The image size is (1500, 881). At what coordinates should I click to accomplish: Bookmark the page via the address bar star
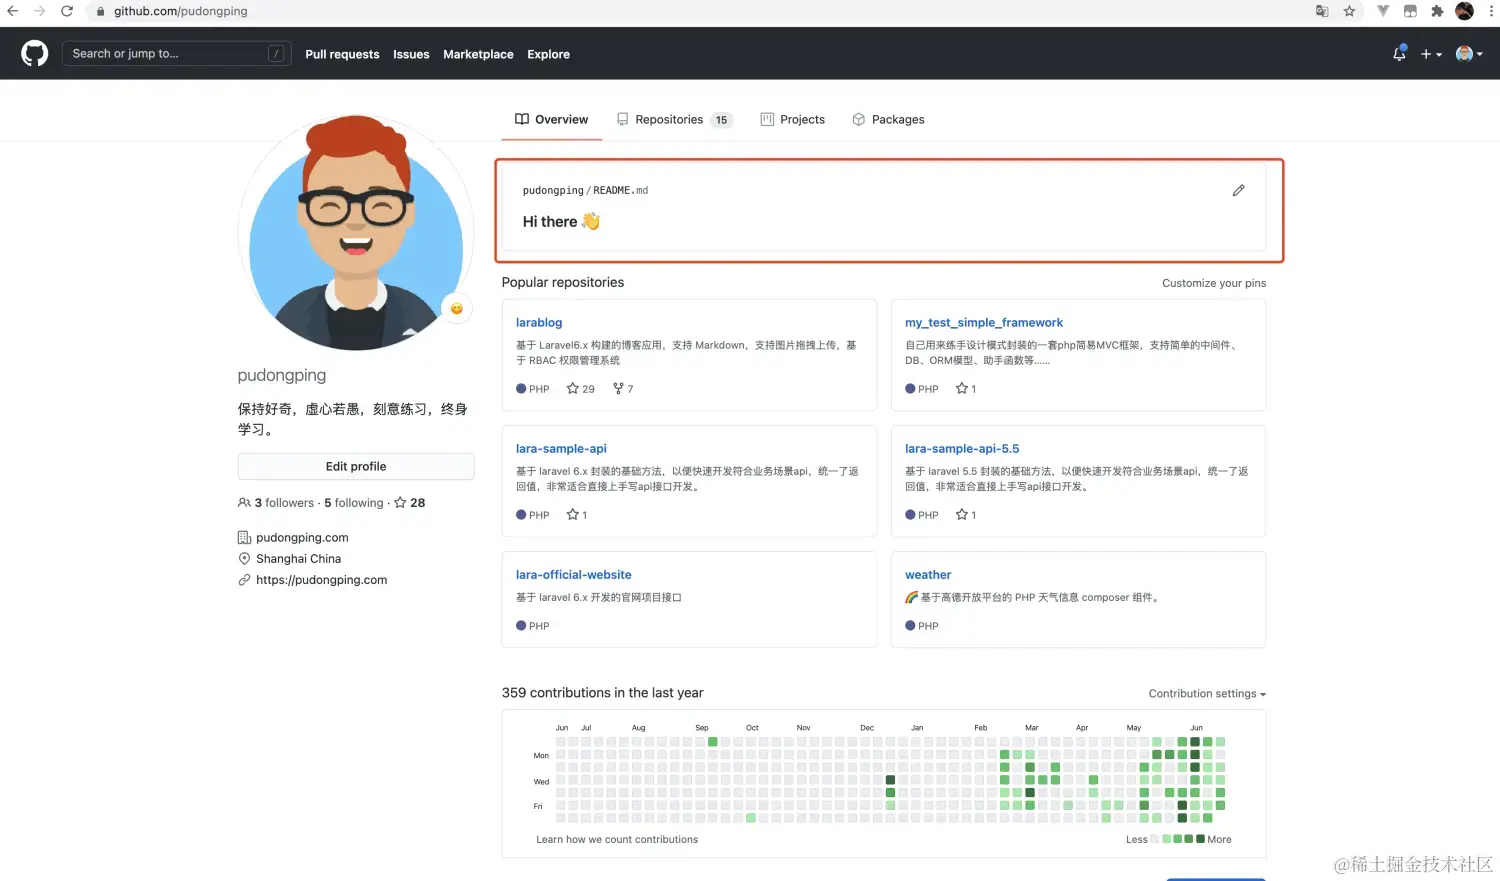pyautogui.click(x=1351, y=11)
